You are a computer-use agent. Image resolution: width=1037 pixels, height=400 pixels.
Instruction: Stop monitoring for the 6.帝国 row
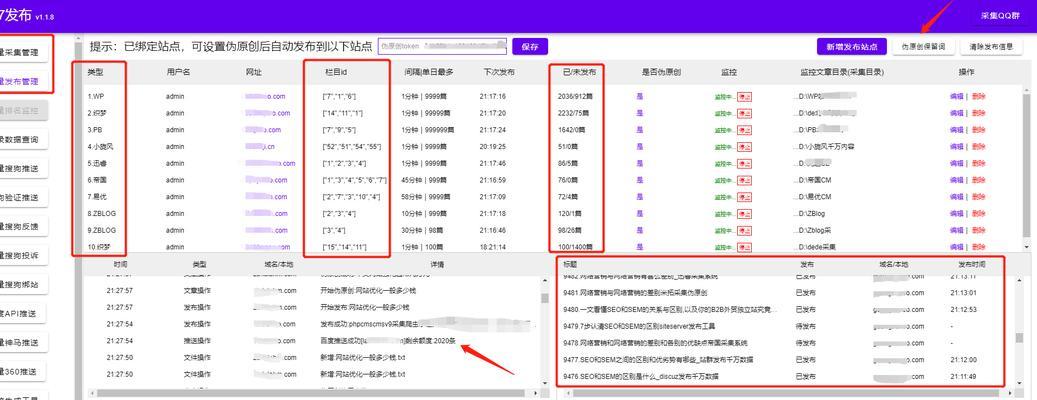pos(744,180)
